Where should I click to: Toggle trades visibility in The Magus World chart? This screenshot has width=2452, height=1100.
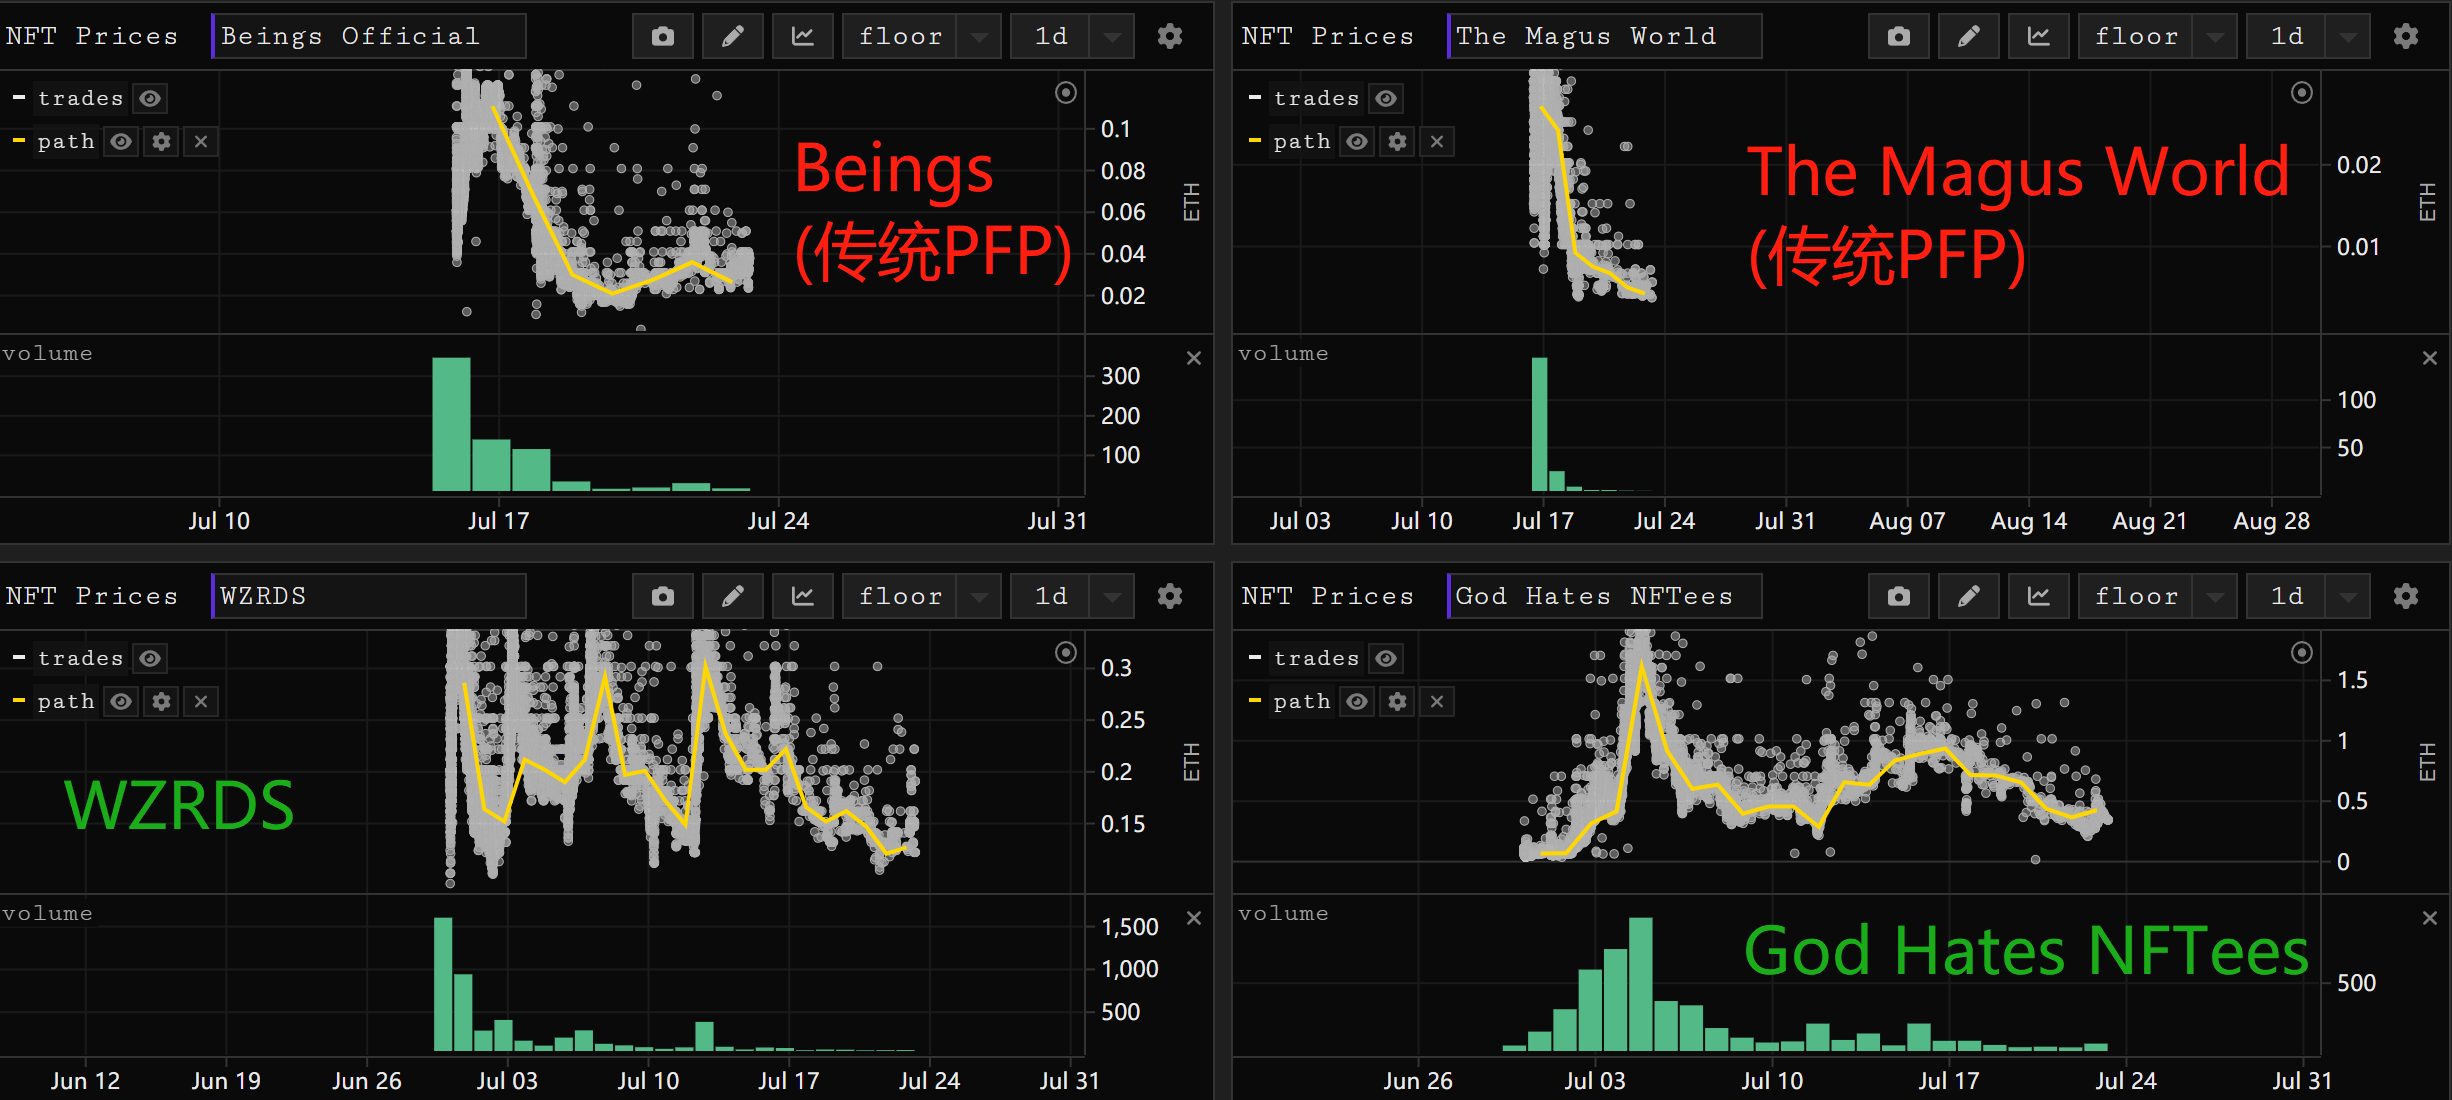click(x=1386, y=99)
